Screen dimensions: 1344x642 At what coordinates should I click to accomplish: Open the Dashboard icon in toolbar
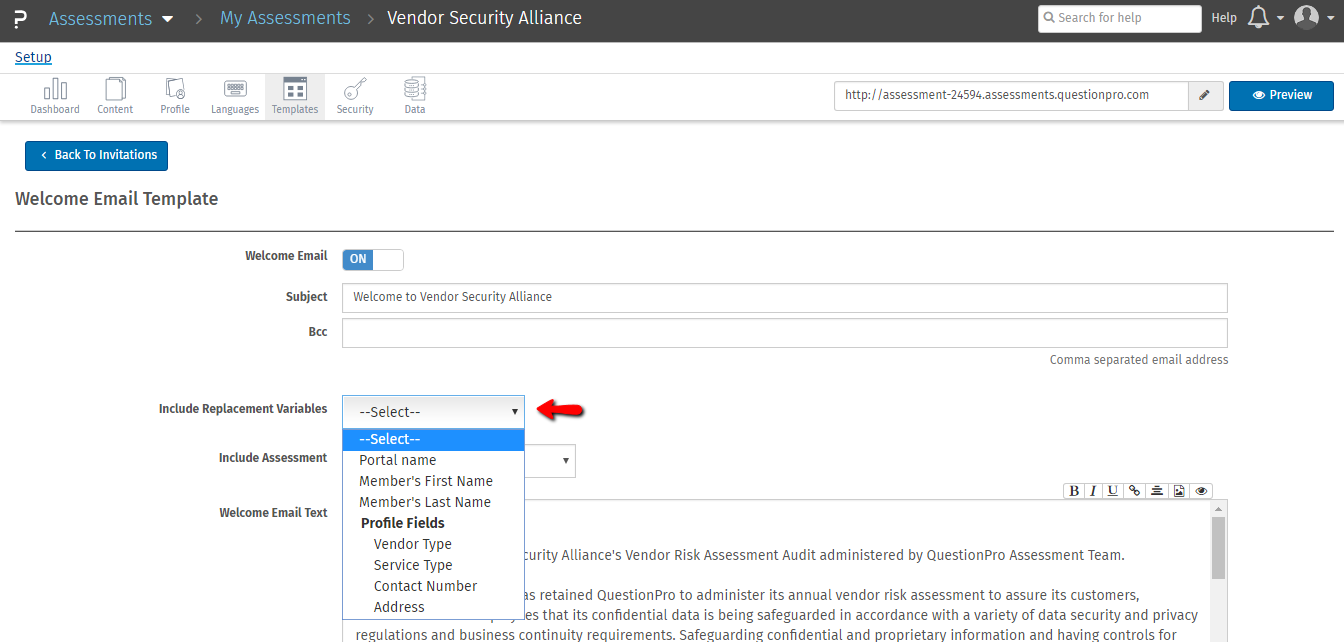pyautogui.click(x=55, y=97)
